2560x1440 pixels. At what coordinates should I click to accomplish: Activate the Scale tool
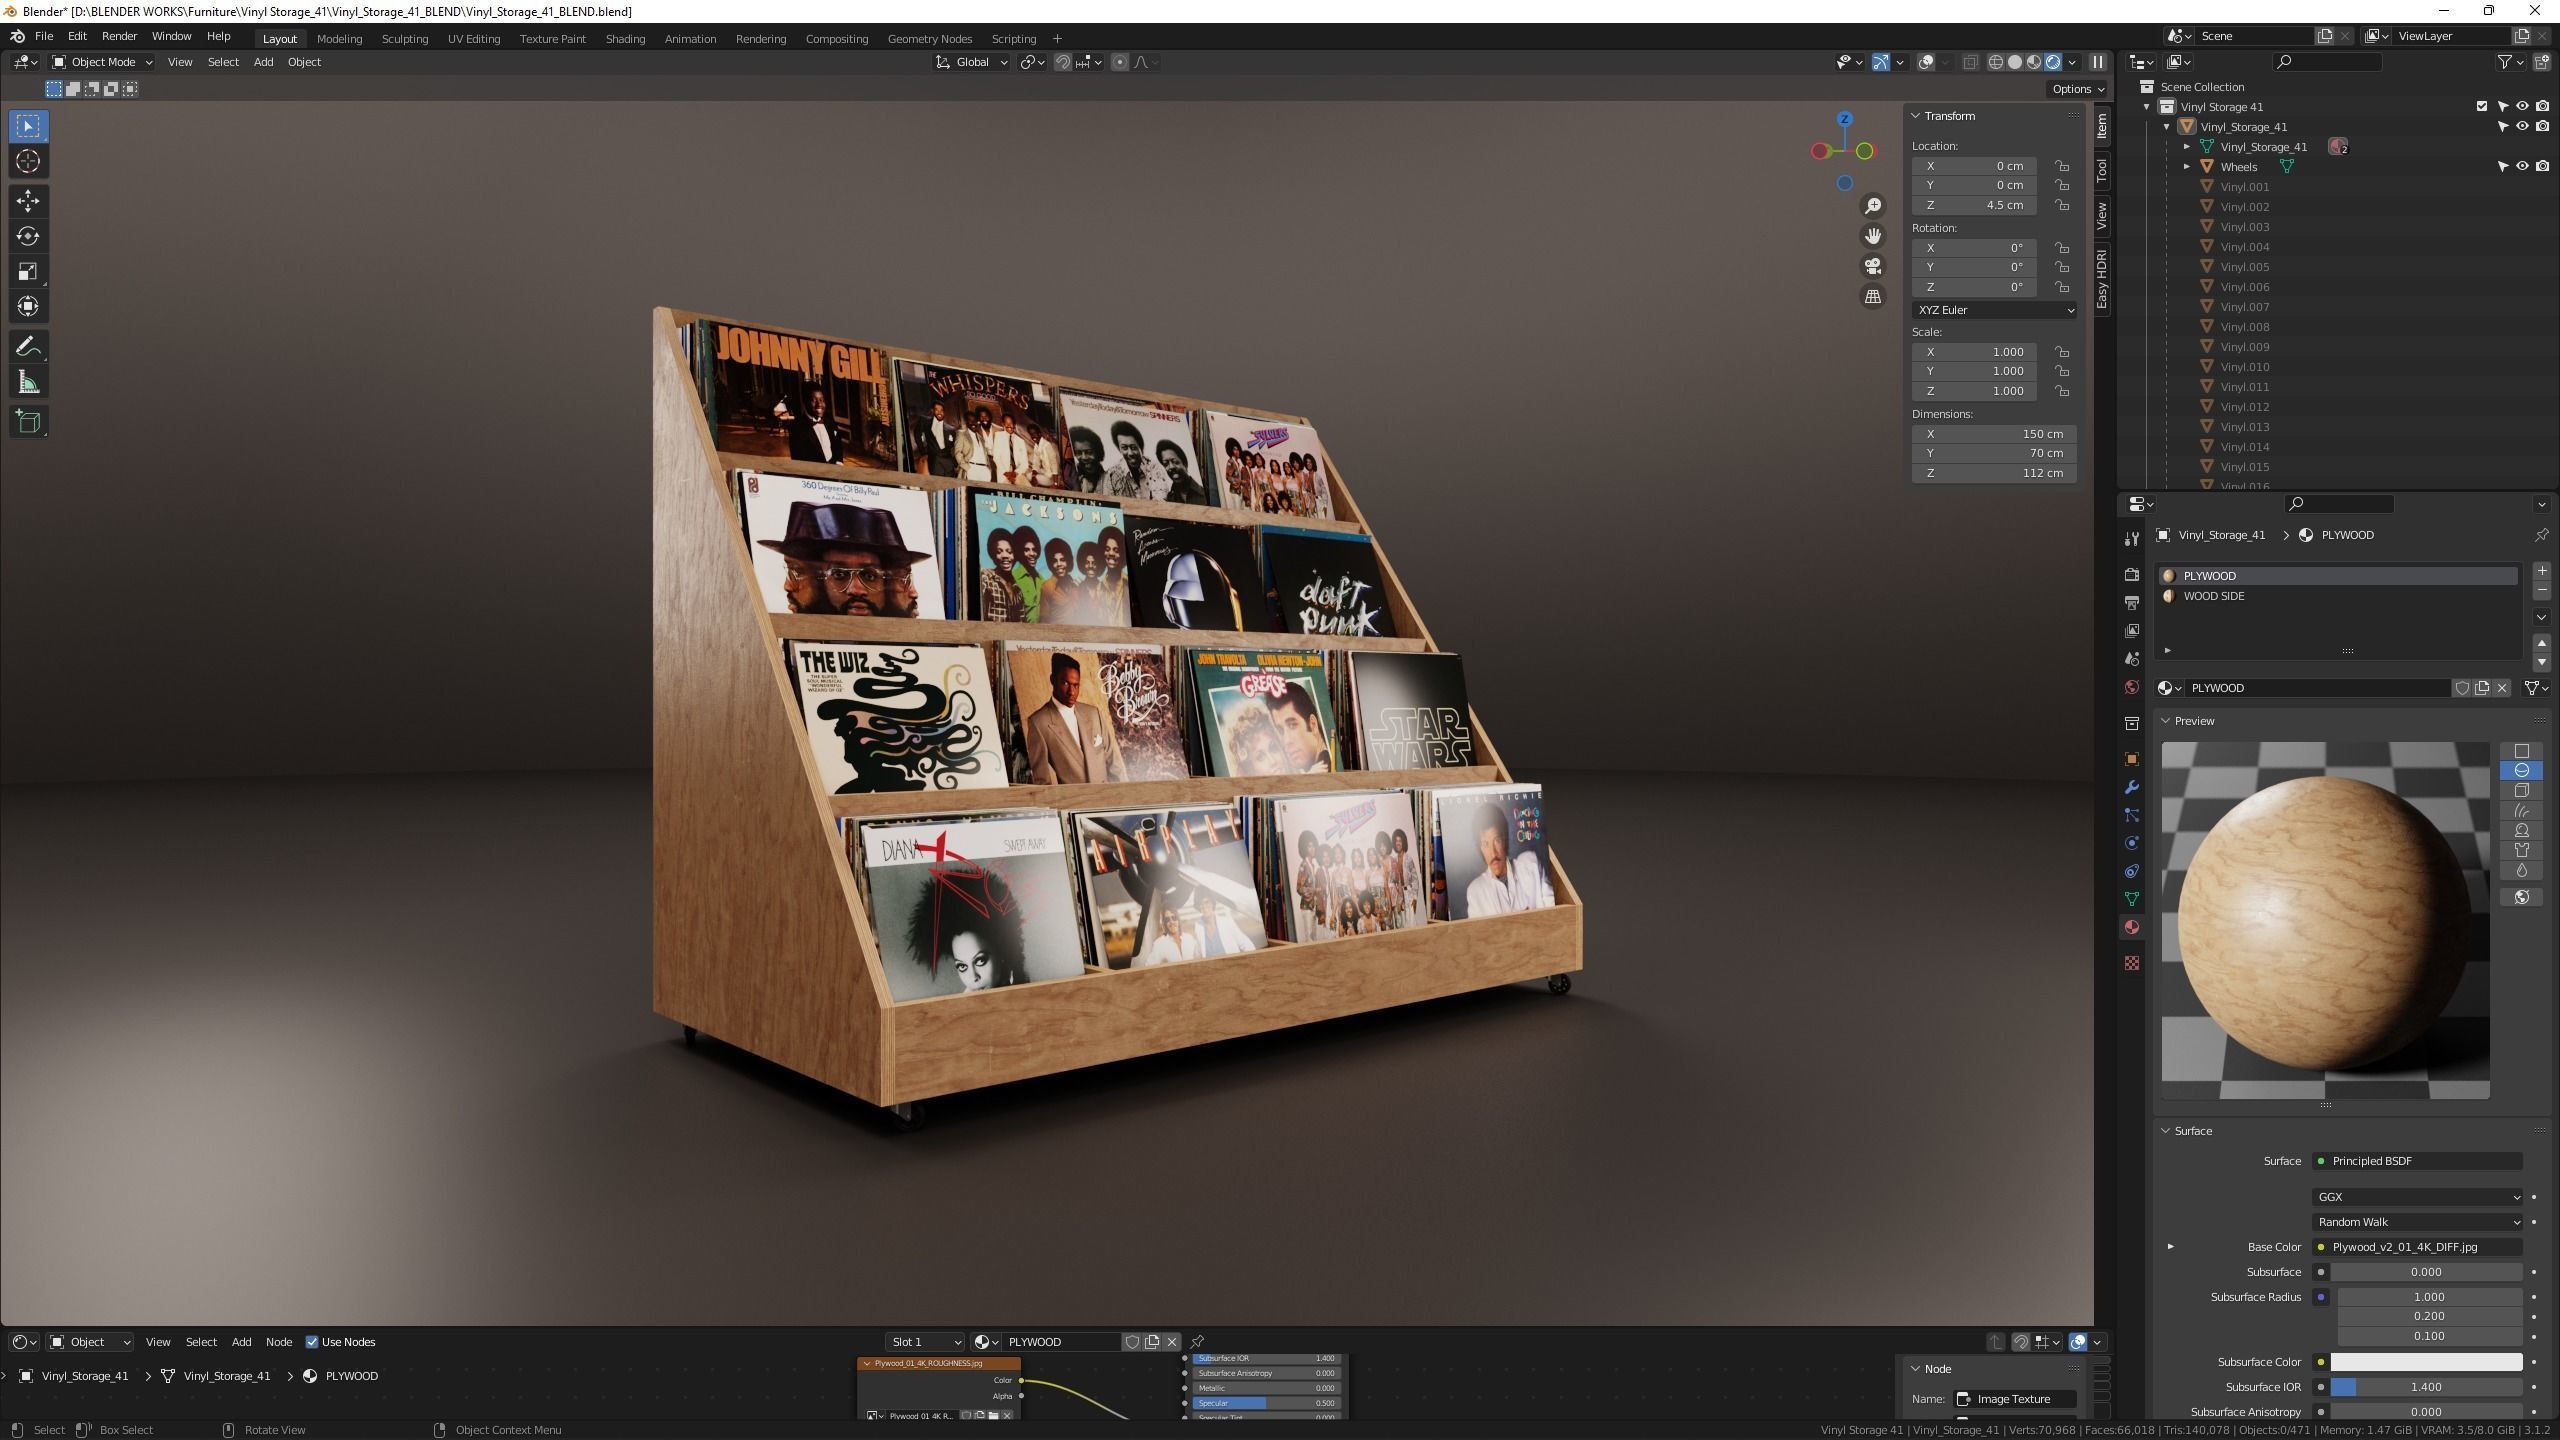tap(28, 271)
